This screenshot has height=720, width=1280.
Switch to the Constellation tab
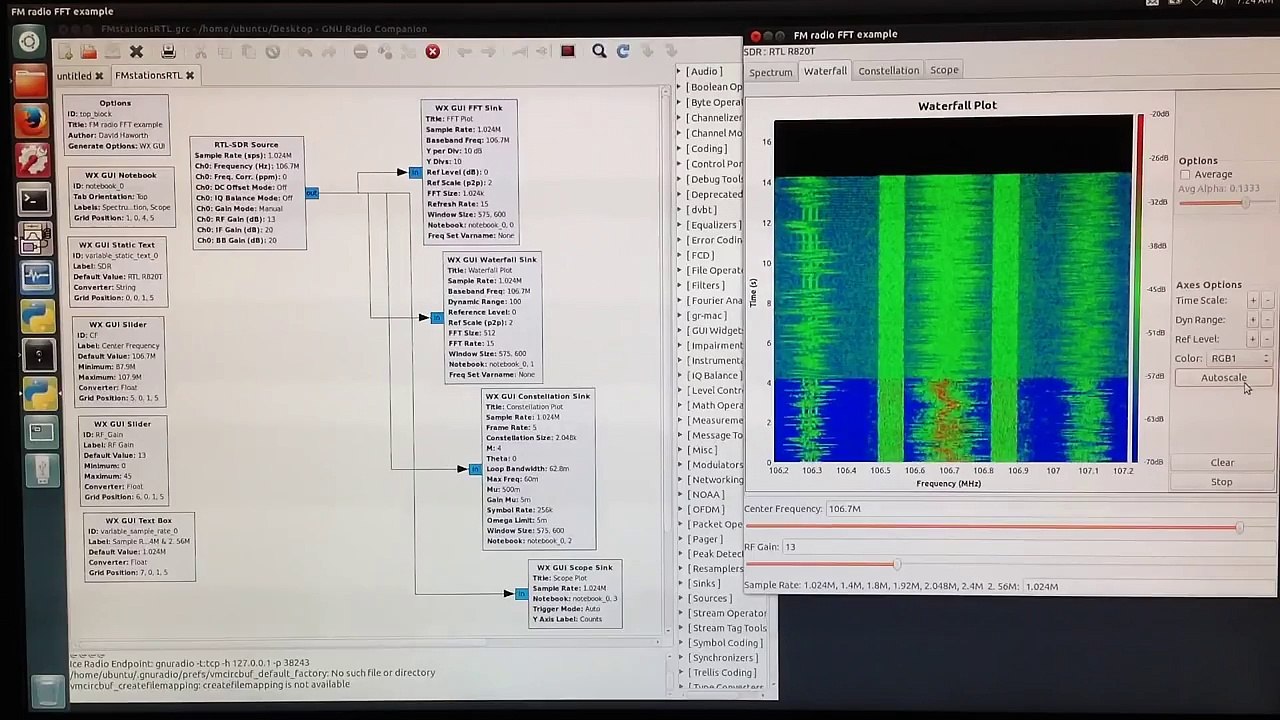pyautogui.click(x=888, y=70)
